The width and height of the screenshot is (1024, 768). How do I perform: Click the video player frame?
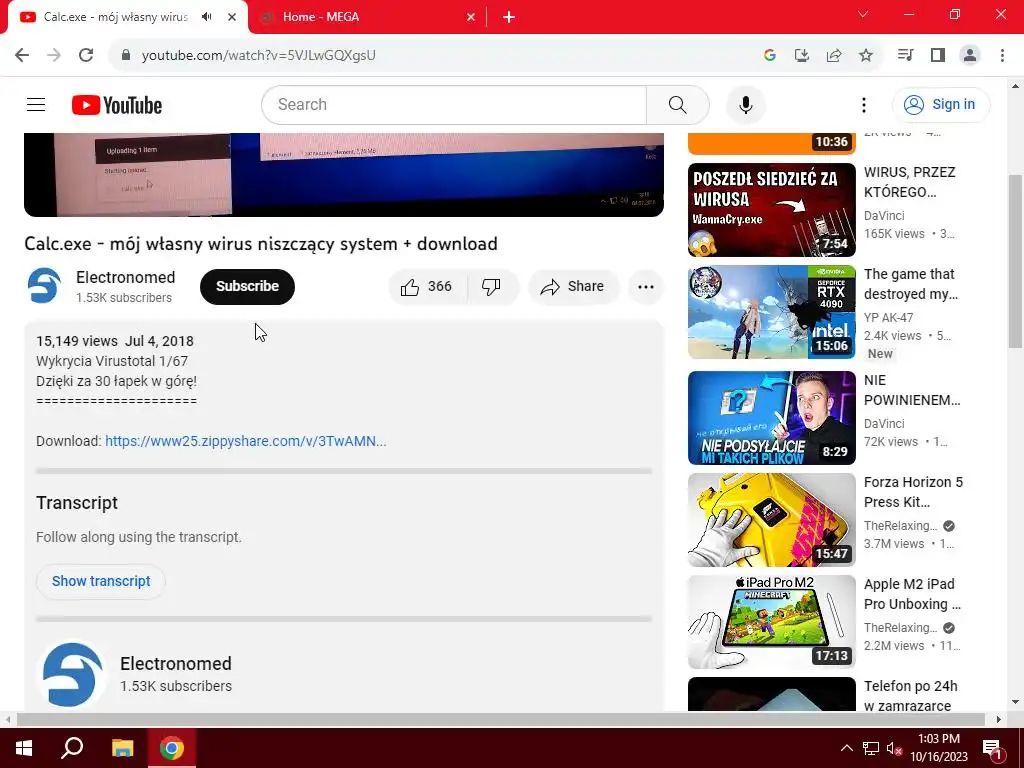pos(344,174)
